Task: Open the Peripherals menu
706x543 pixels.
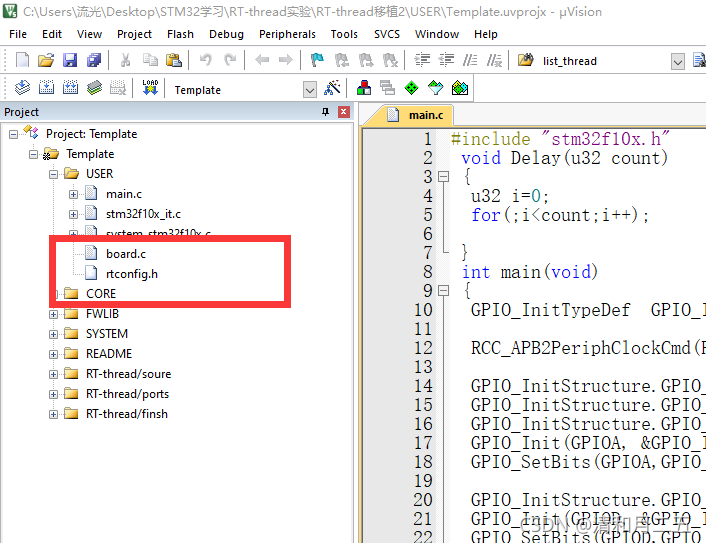Action: pyautogui.click(x=287, y=34)
